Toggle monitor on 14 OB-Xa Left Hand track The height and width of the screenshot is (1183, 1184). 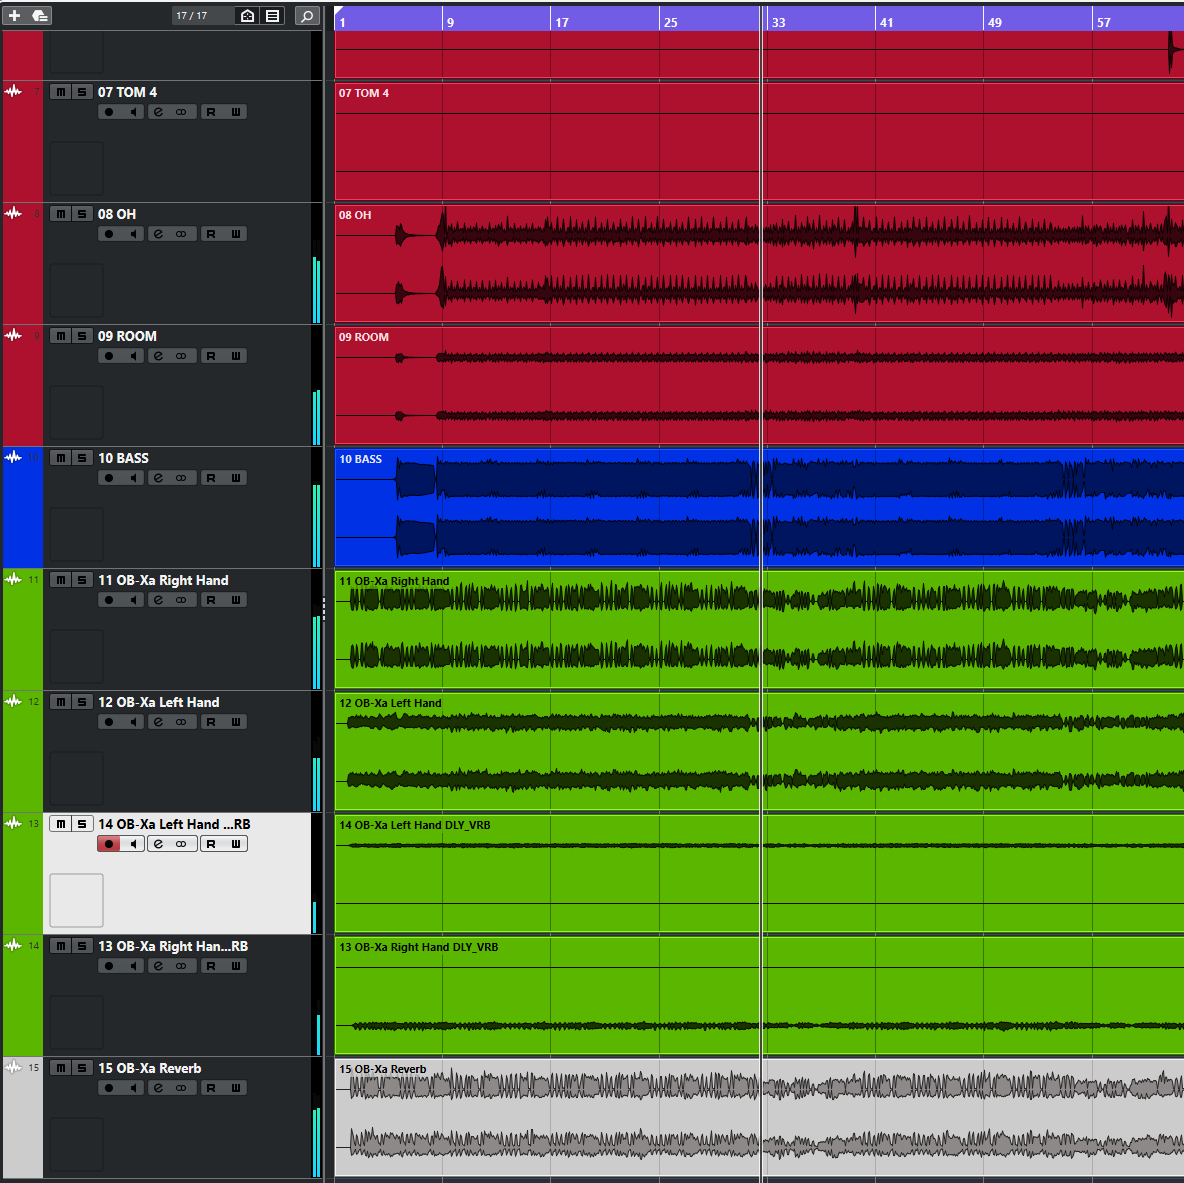133,844
